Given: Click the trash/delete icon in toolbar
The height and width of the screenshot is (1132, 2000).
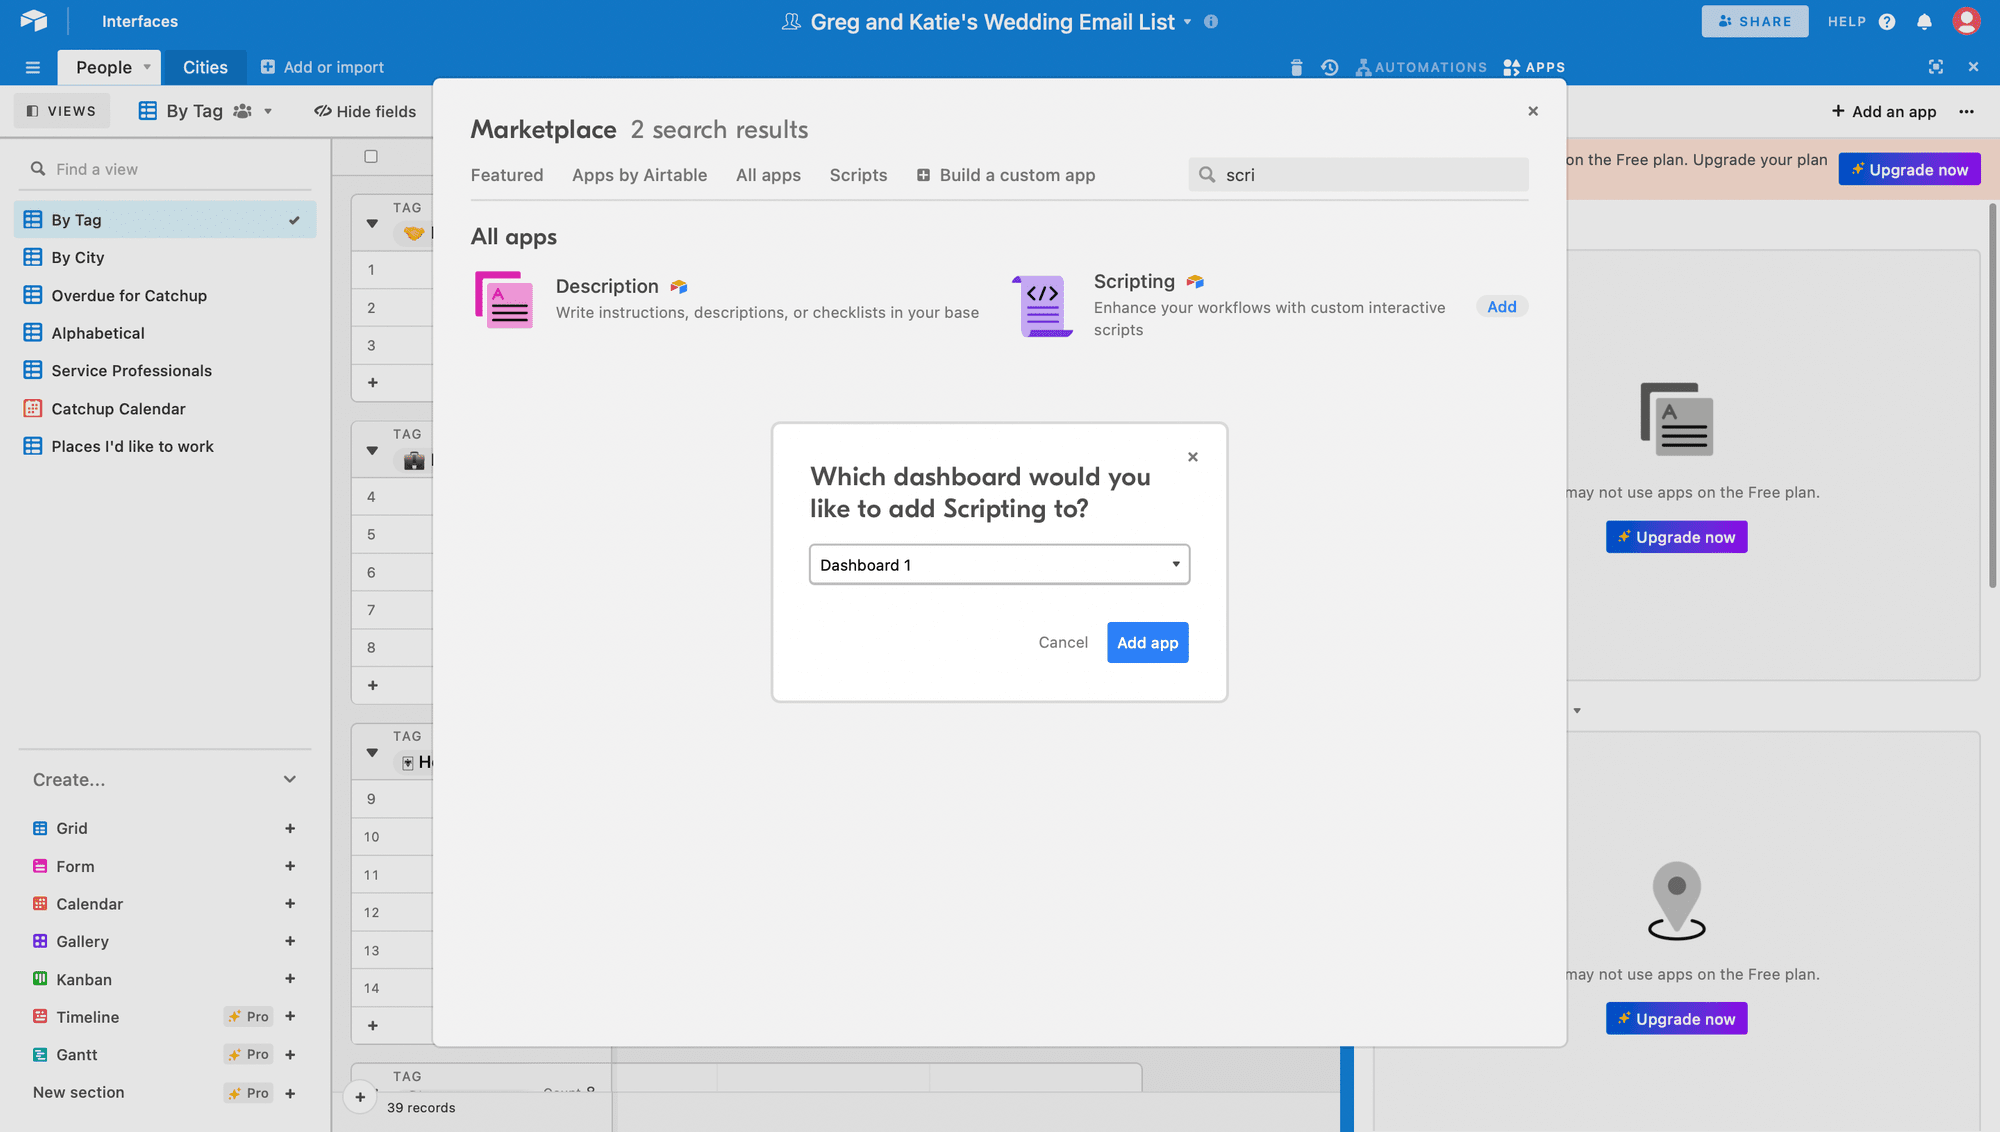Looking at the screenshot, I should point(1294,66).
